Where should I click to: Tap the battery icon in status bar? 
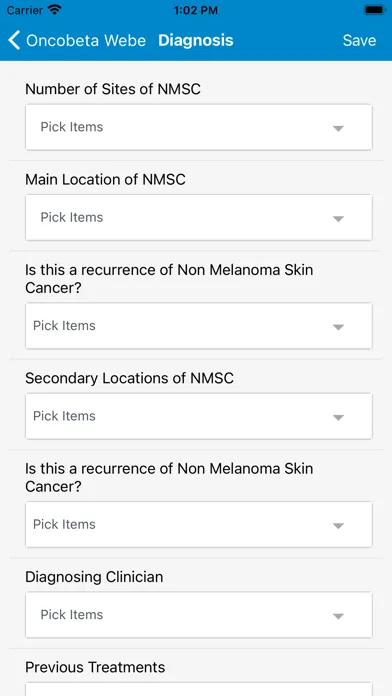(374, 10)
